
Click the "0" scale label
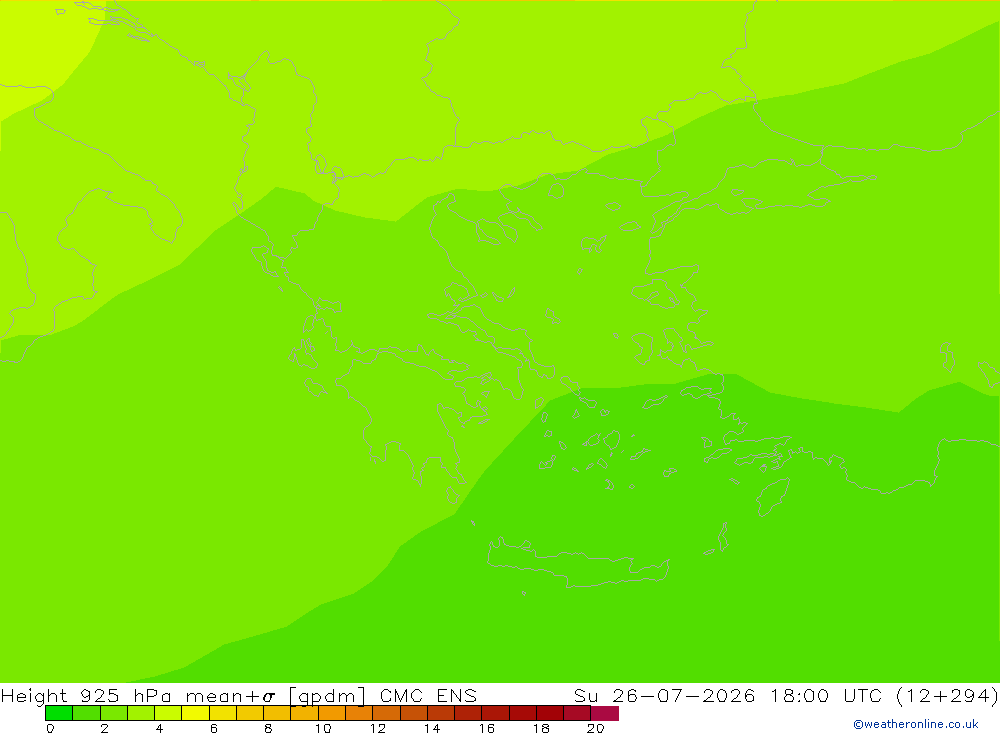coord(50,728)
